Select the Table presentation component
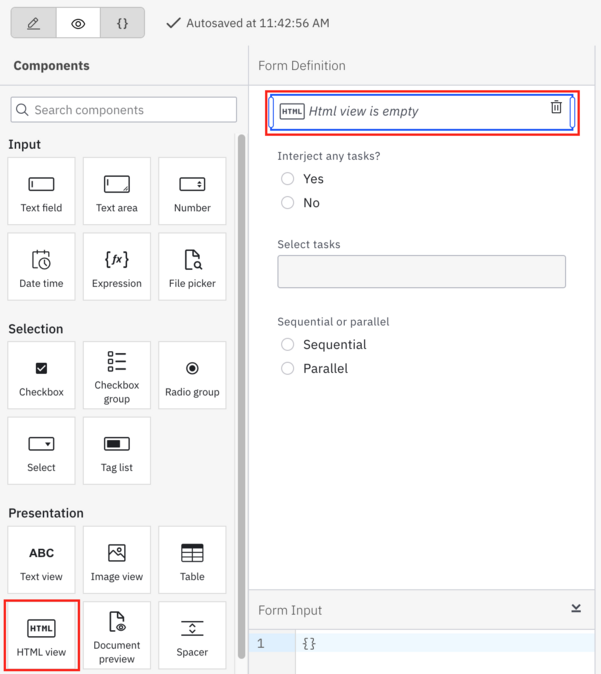 (192, 560)
